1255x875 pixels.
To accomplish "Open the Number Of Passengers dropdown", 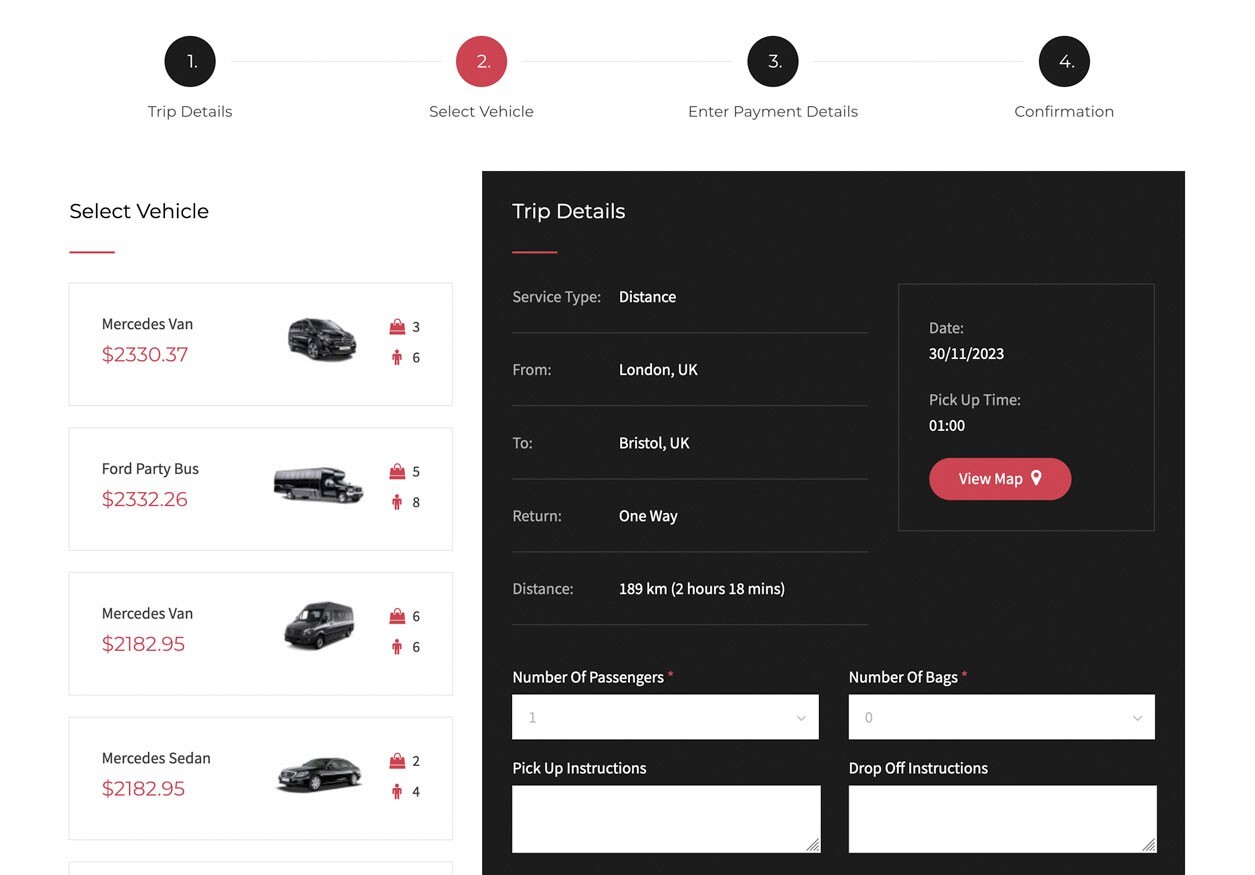I will pos(665,717).
